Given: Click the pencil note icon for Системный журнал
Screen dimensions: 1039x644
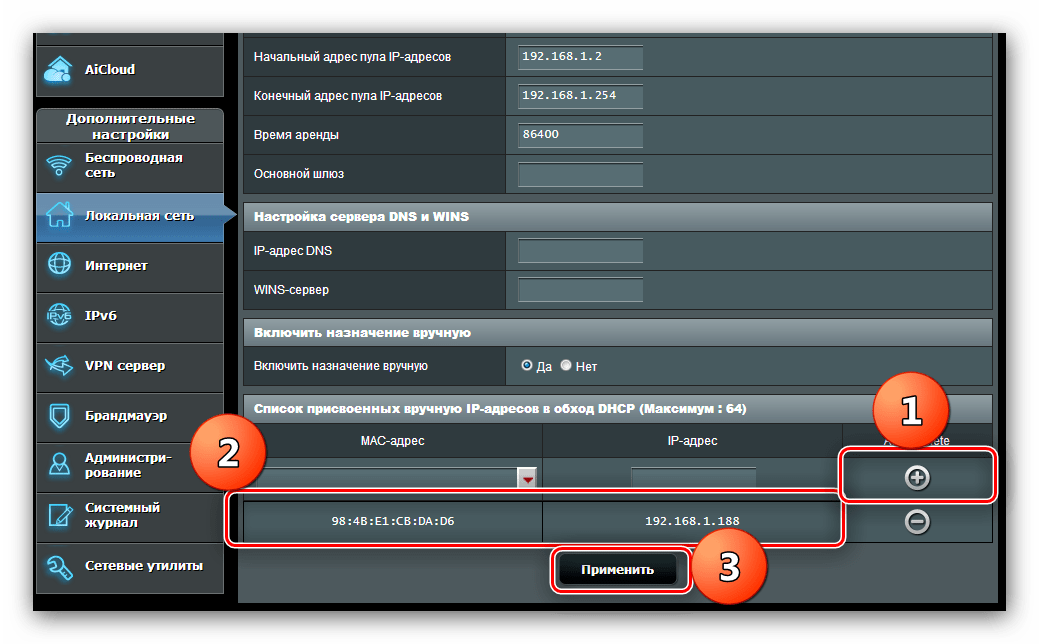Looking at the screenshot, I should pos(60,515).
